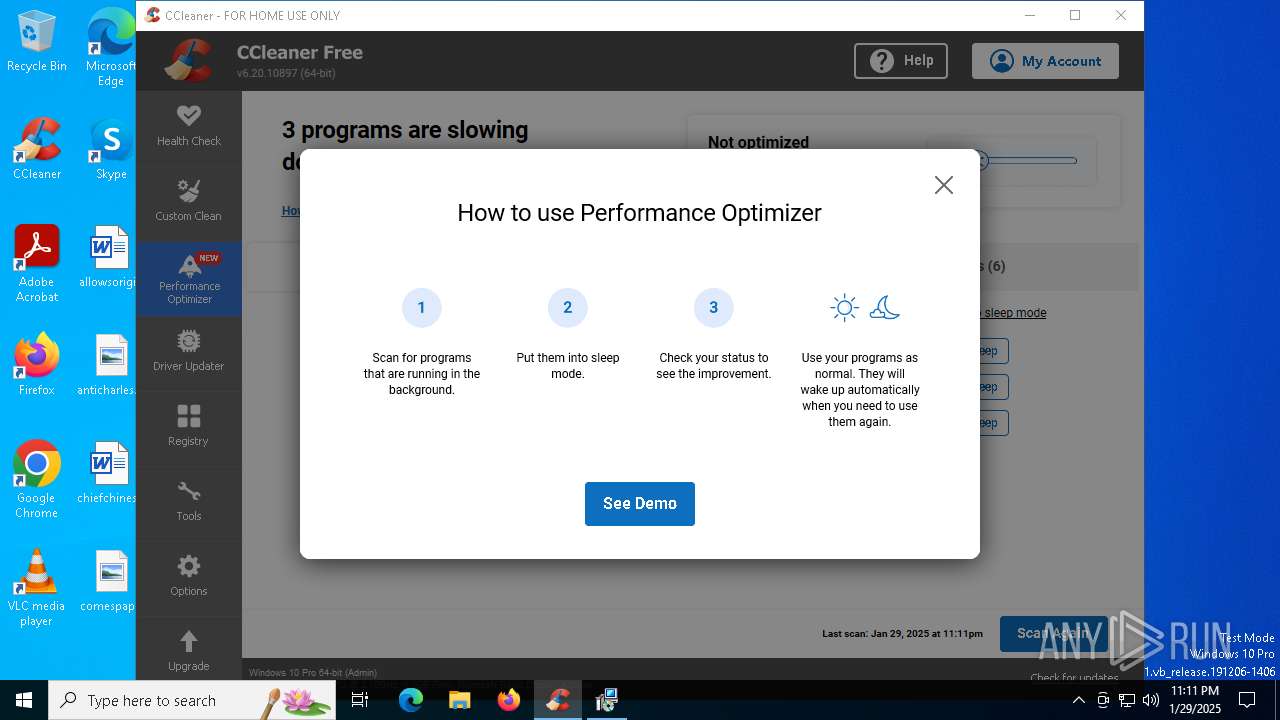This screenshot has width=1280, height=720.
Task: Open the Tools section
Action: (x=188, y=502)
